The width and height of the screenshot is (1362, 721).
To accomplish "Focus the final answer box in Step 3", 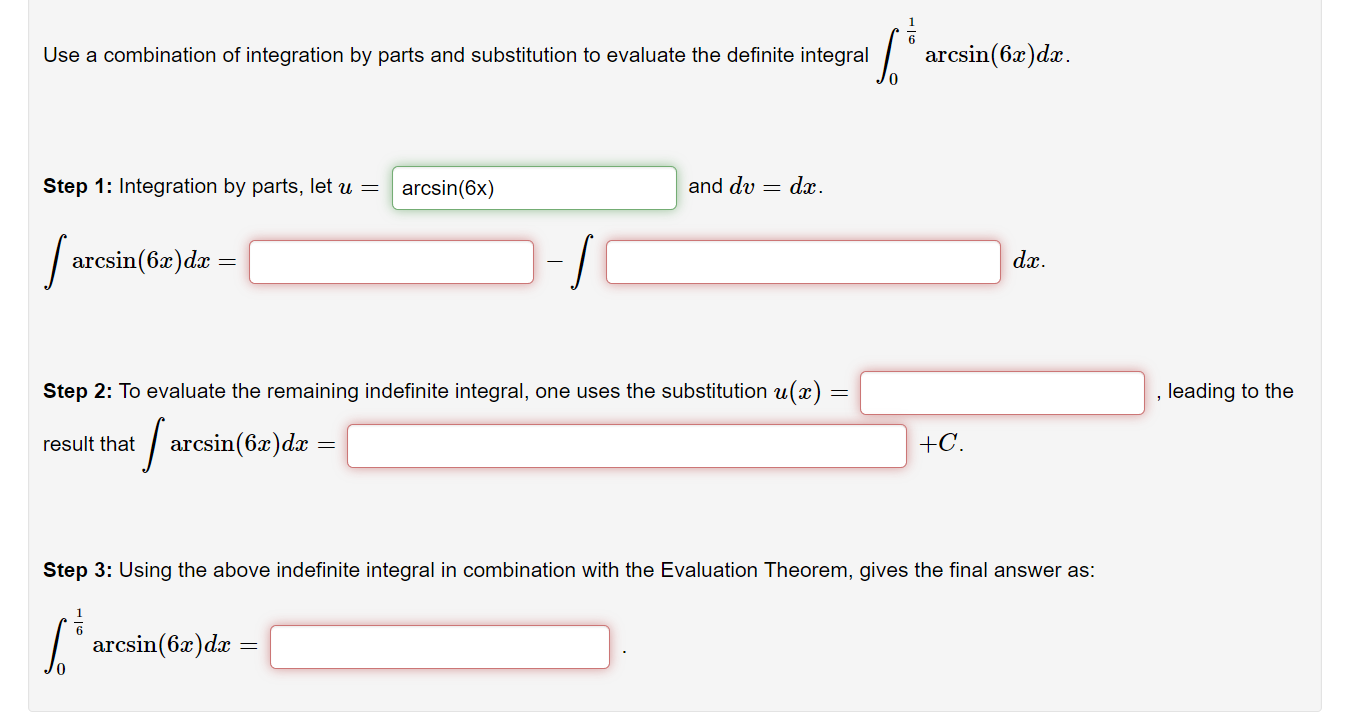I will pos(440,647).
